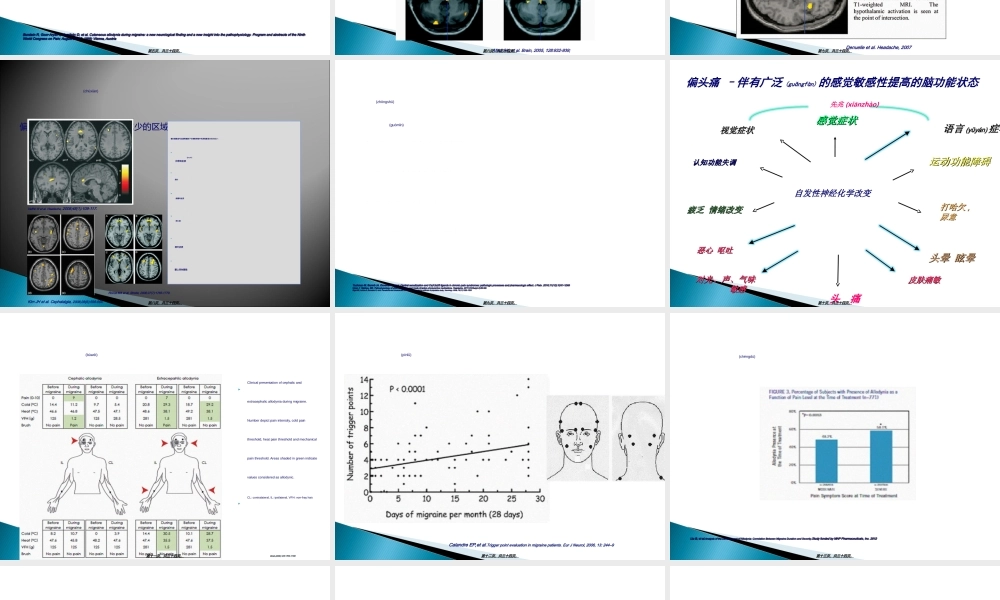
Task: Click the green 感觉症状 label
Action: coord(837,121)
